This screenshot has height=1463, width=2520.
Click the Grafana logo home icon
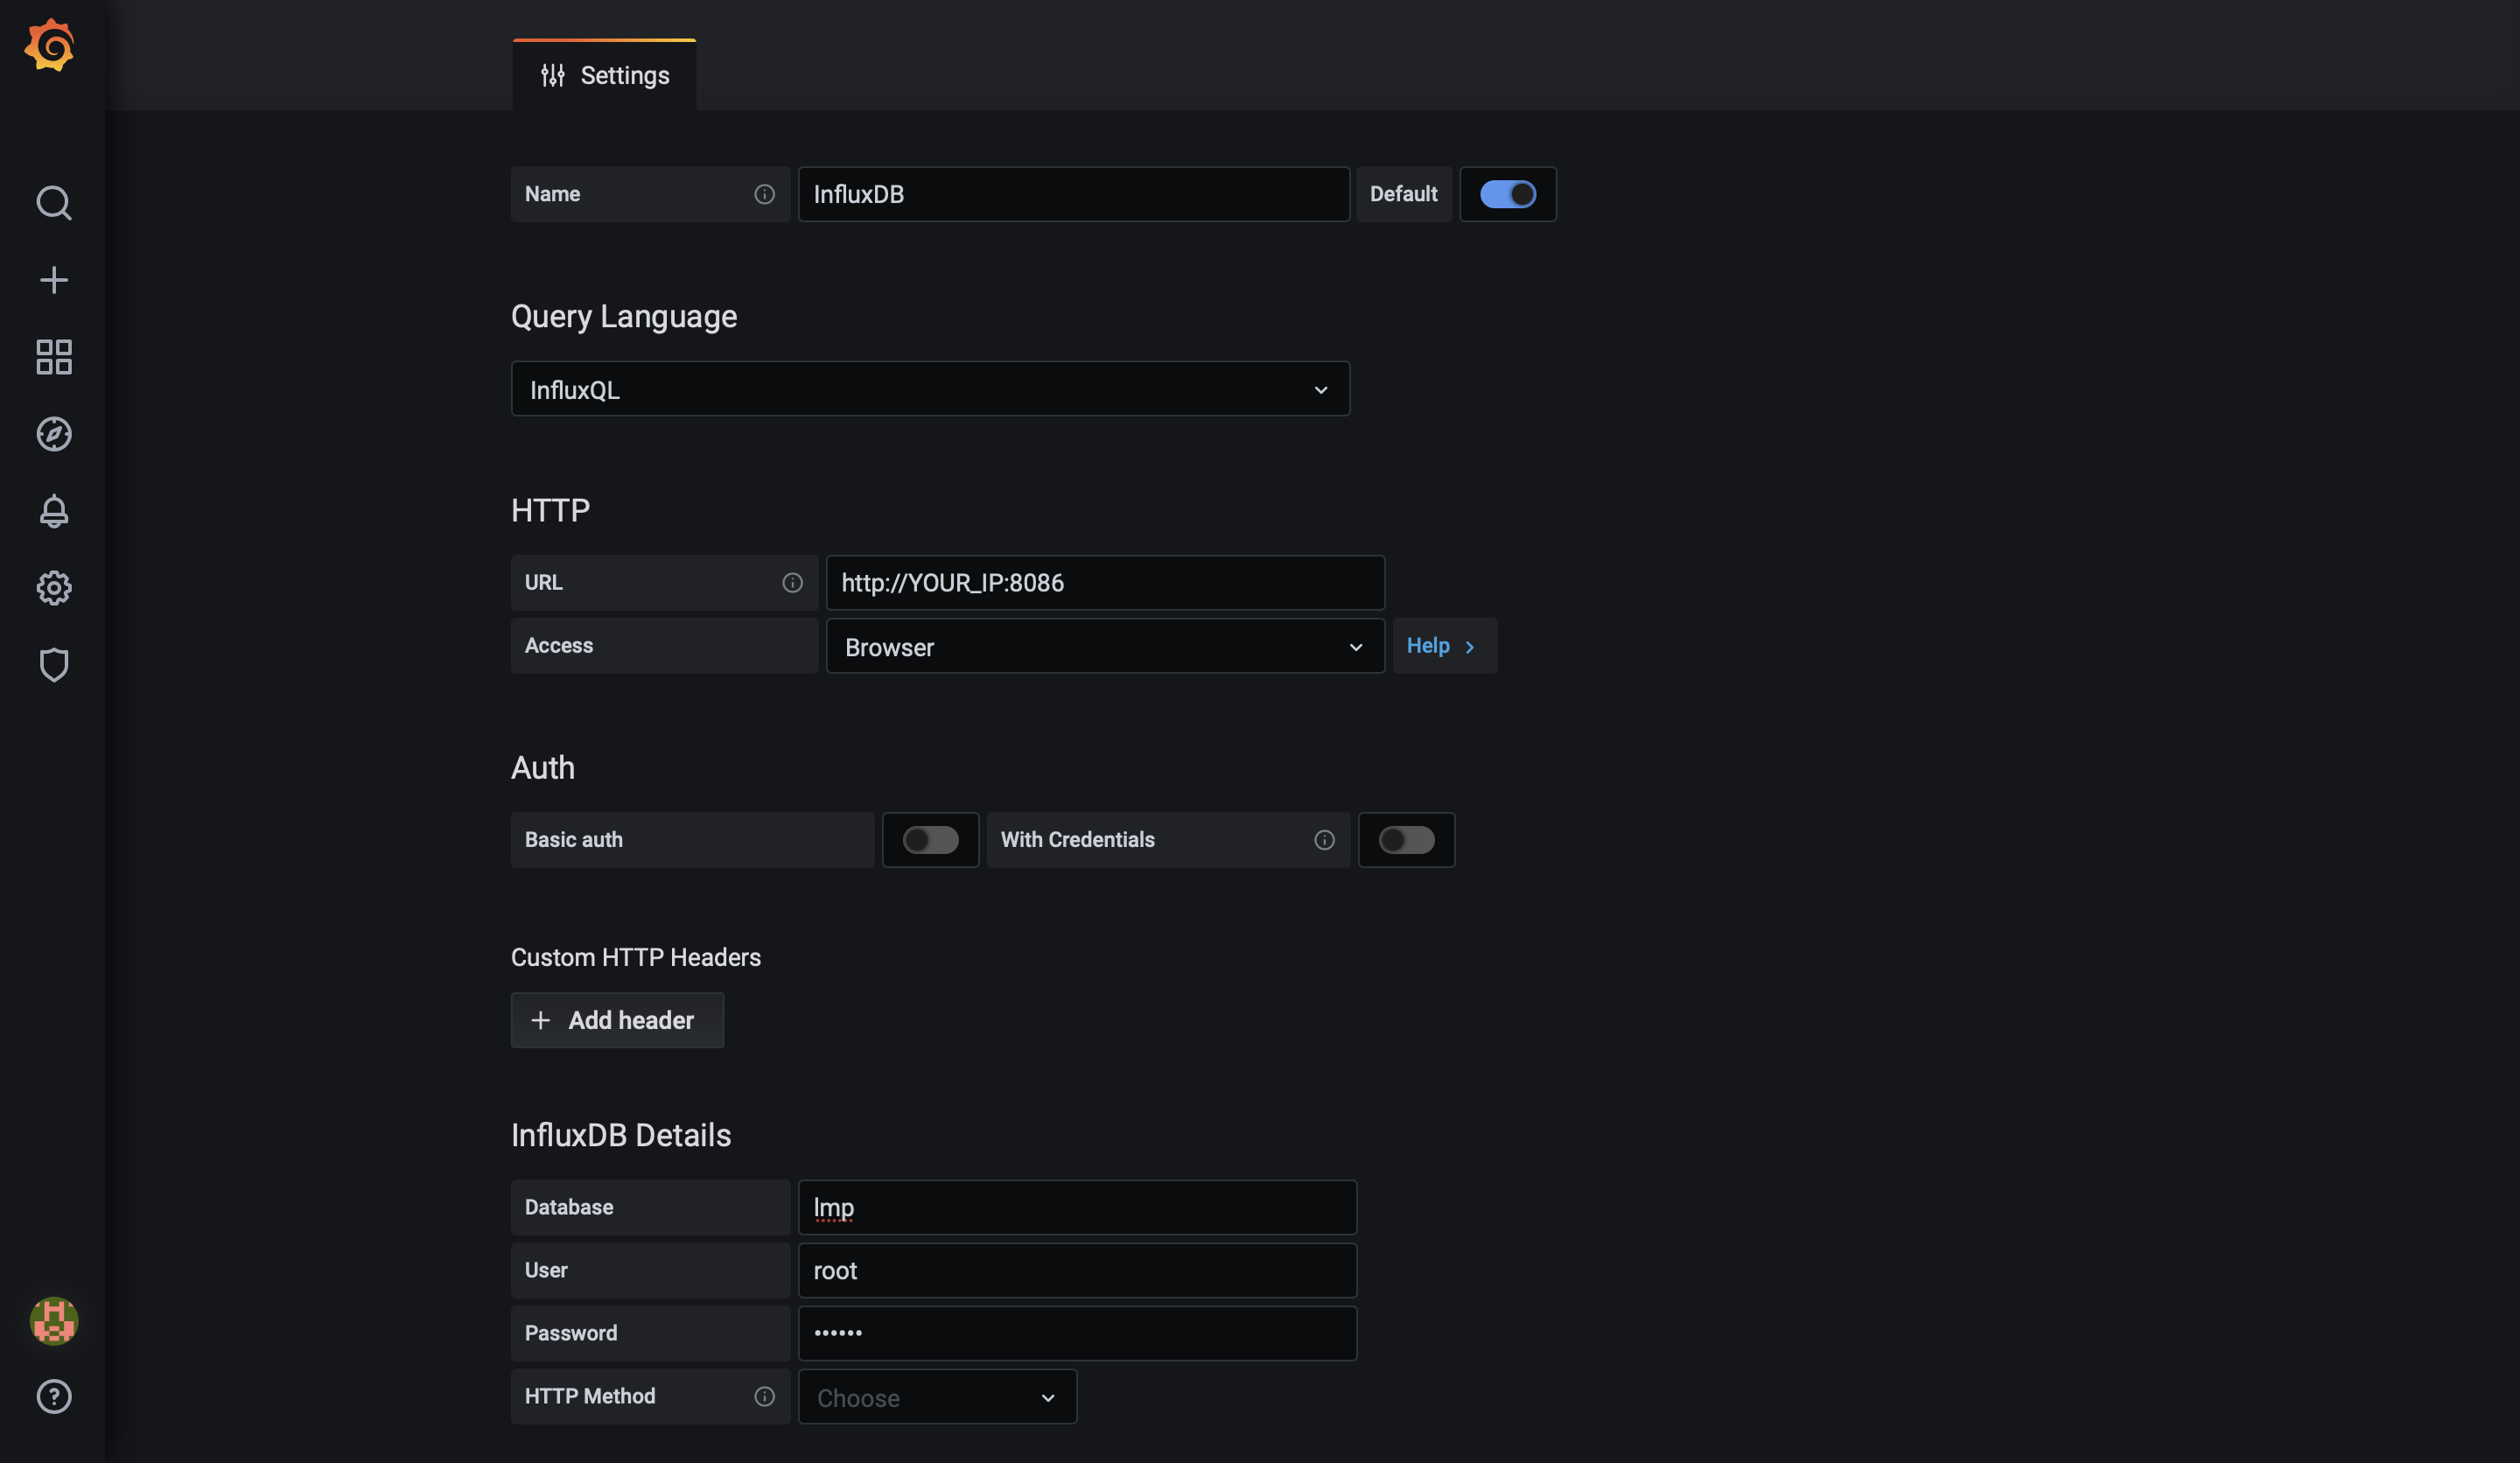pyautogui.click(x=50, y=45)
